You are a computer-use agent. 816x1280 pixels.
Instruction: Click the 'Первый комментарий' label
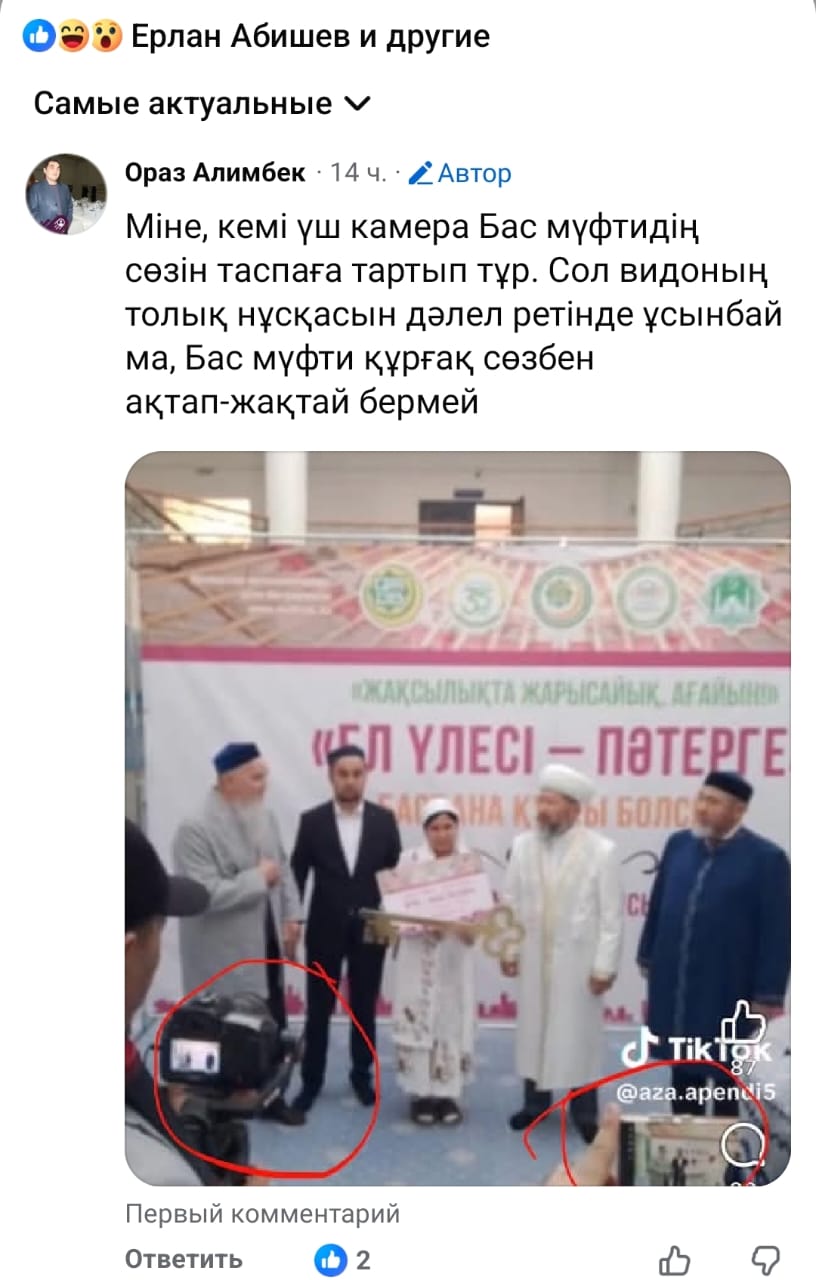(x=263, y=1214)
